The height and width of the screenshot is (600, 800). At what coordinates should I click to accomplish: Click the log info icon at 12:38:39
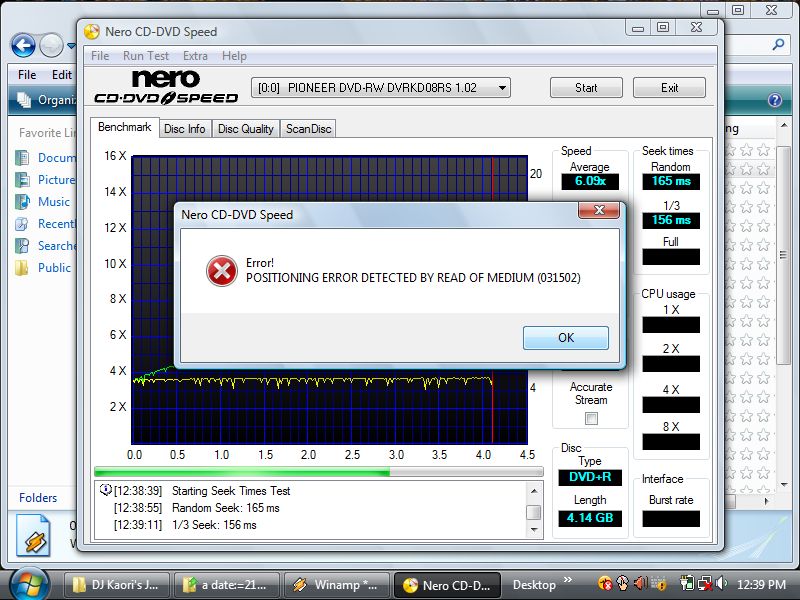click(105, 490)
